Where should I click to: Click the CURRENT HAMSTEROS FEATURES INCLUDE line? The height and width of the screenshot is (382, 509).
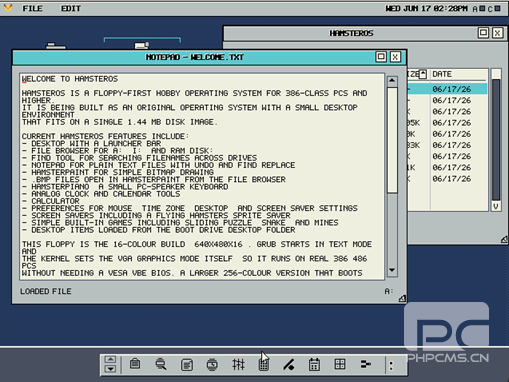tap(105, 136)
